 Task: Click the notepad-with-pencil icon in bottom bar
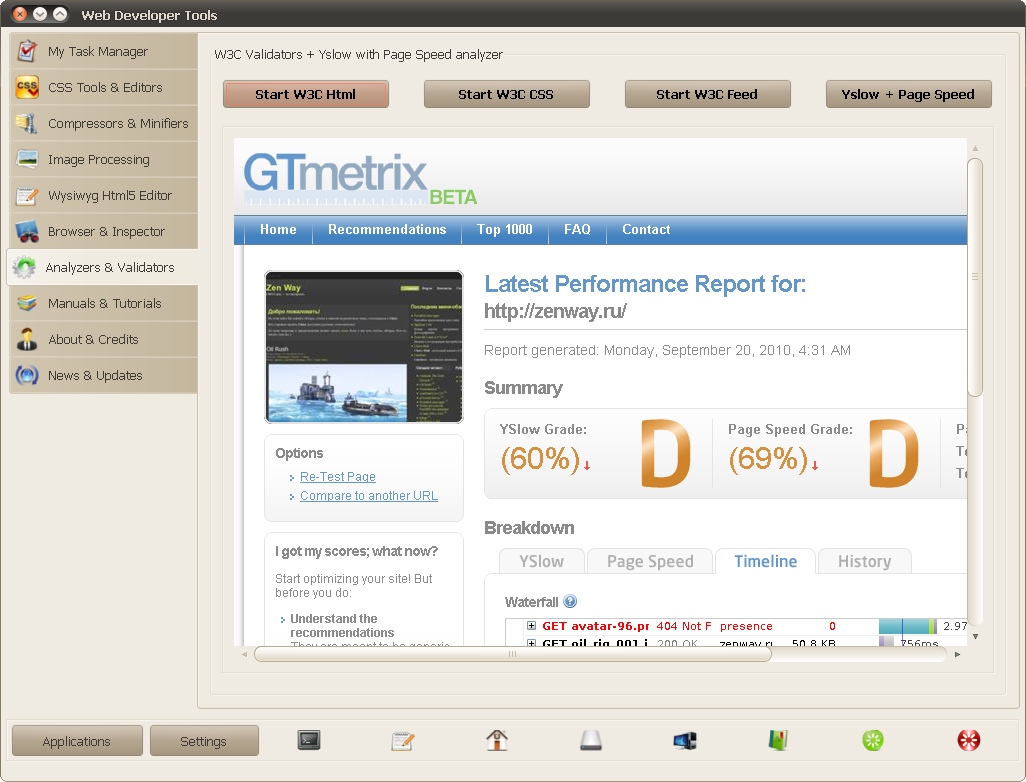pyautogui.click(x=403, y=741)
